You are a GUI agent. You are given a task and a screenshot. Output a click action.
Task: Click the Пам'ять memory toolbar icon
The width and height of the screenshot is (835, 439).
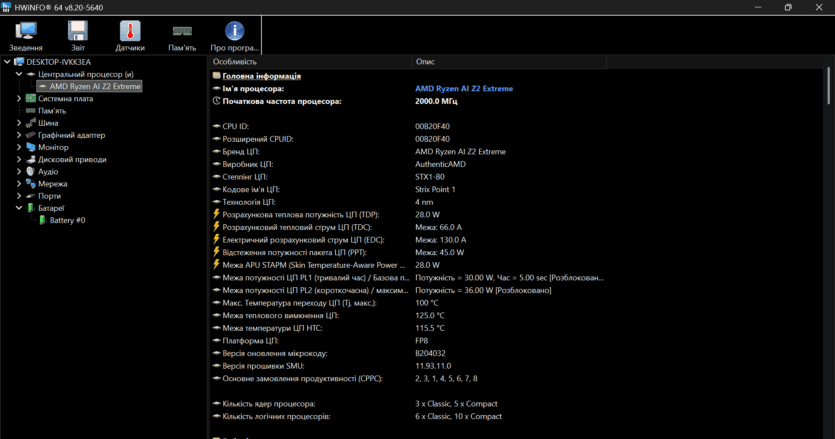coord(182,32)
